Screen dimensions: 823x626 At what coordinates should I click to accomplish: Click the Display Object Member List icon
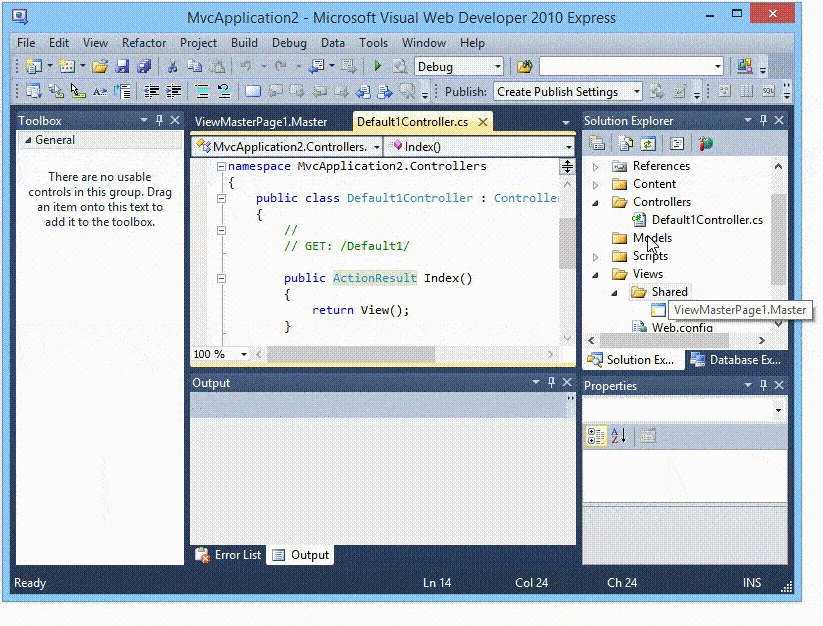point(34,92)
